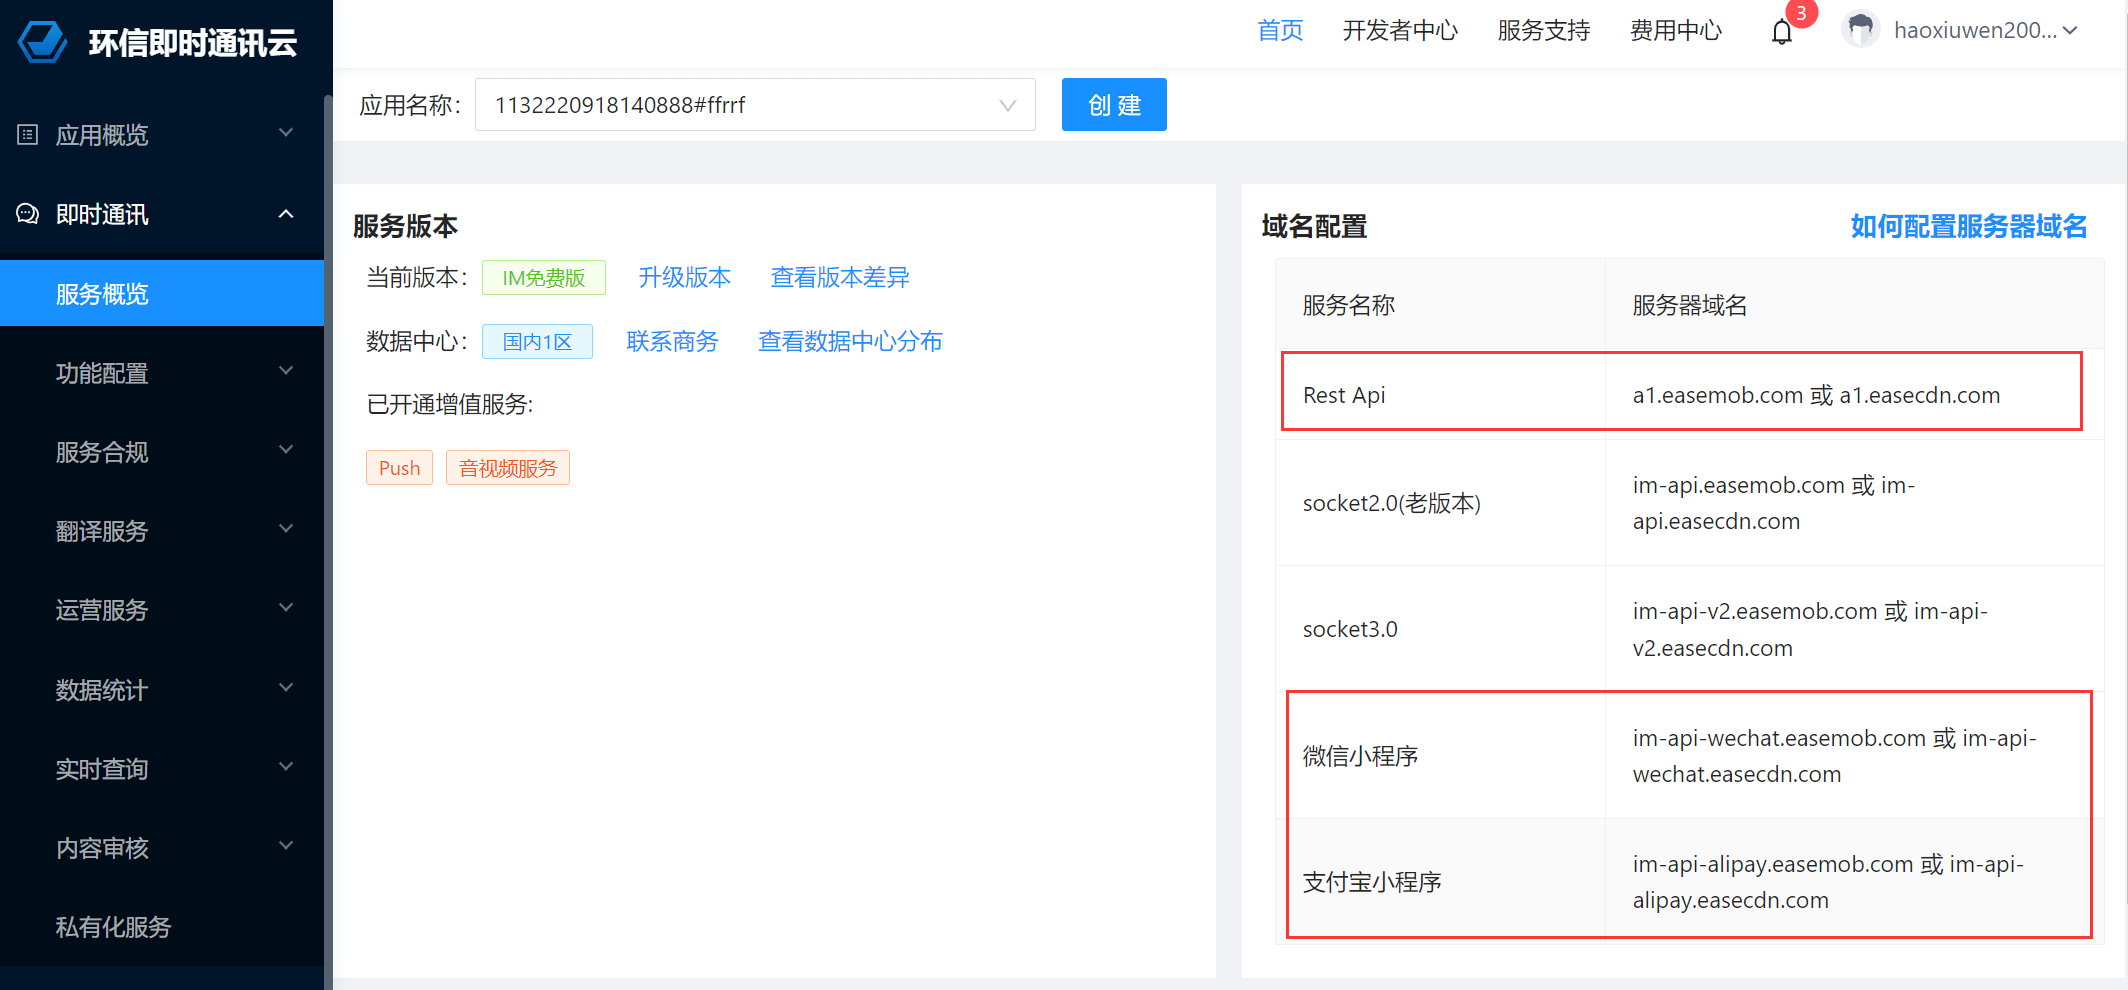
Task: Click the 音视频服务 tag
Action: coord(508,467)
